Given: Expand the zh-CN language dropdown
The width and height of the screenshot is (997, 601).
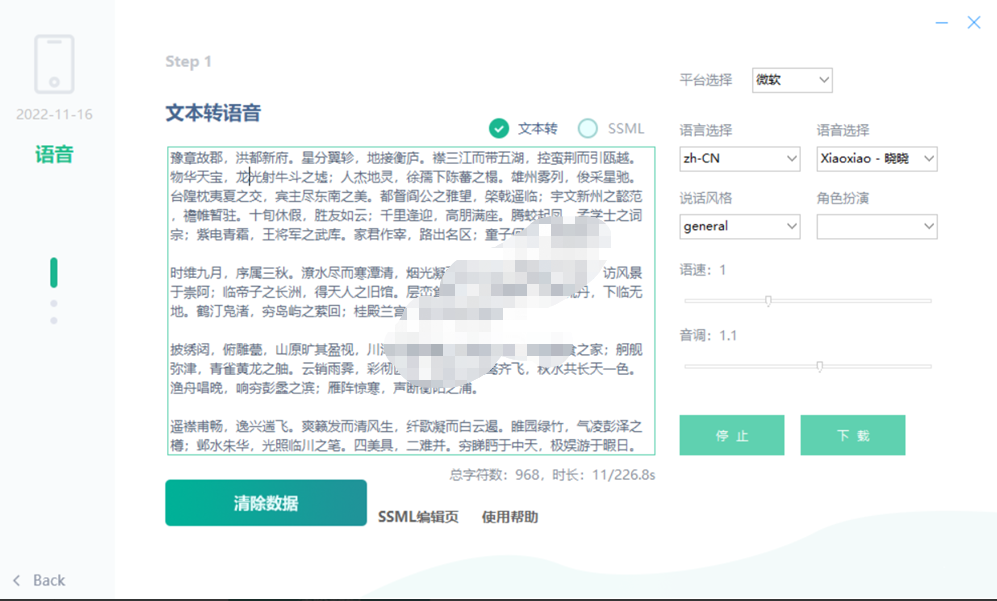Looking at the screenshot, I should pos(740,158).
